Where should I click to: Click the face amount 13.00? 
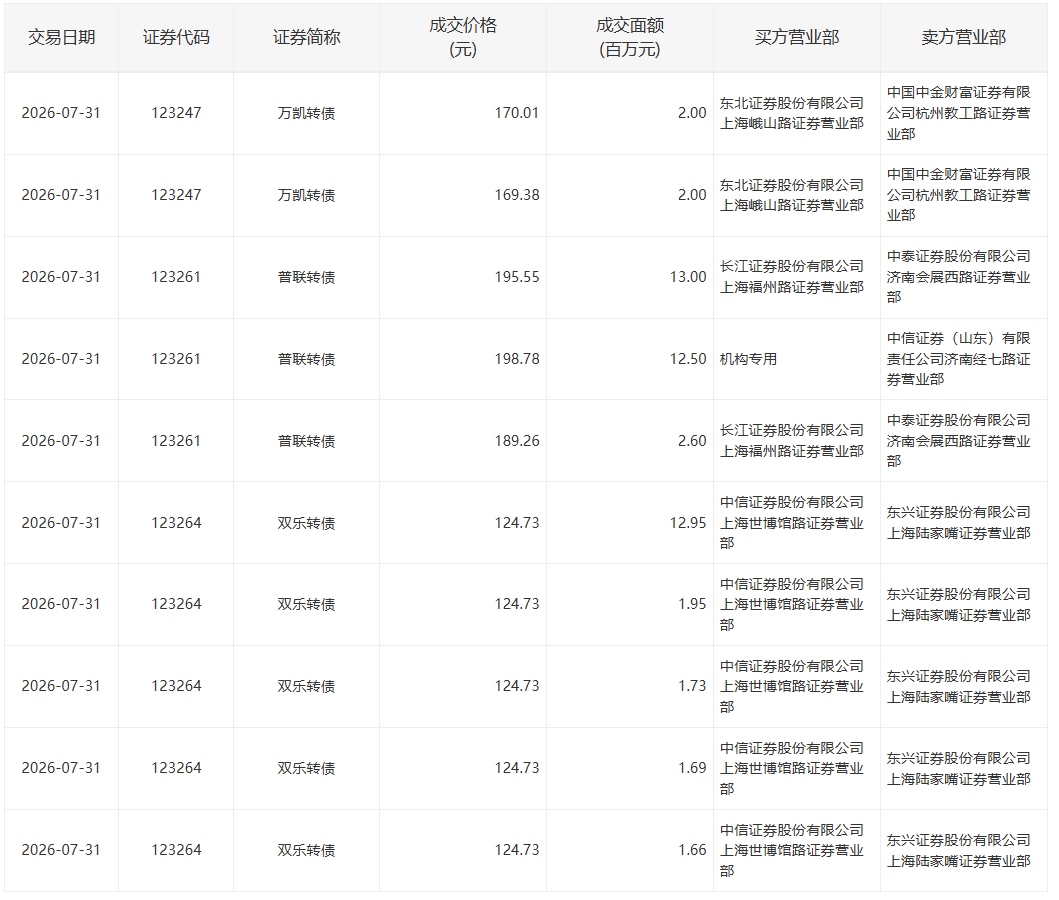coord(688,277)
